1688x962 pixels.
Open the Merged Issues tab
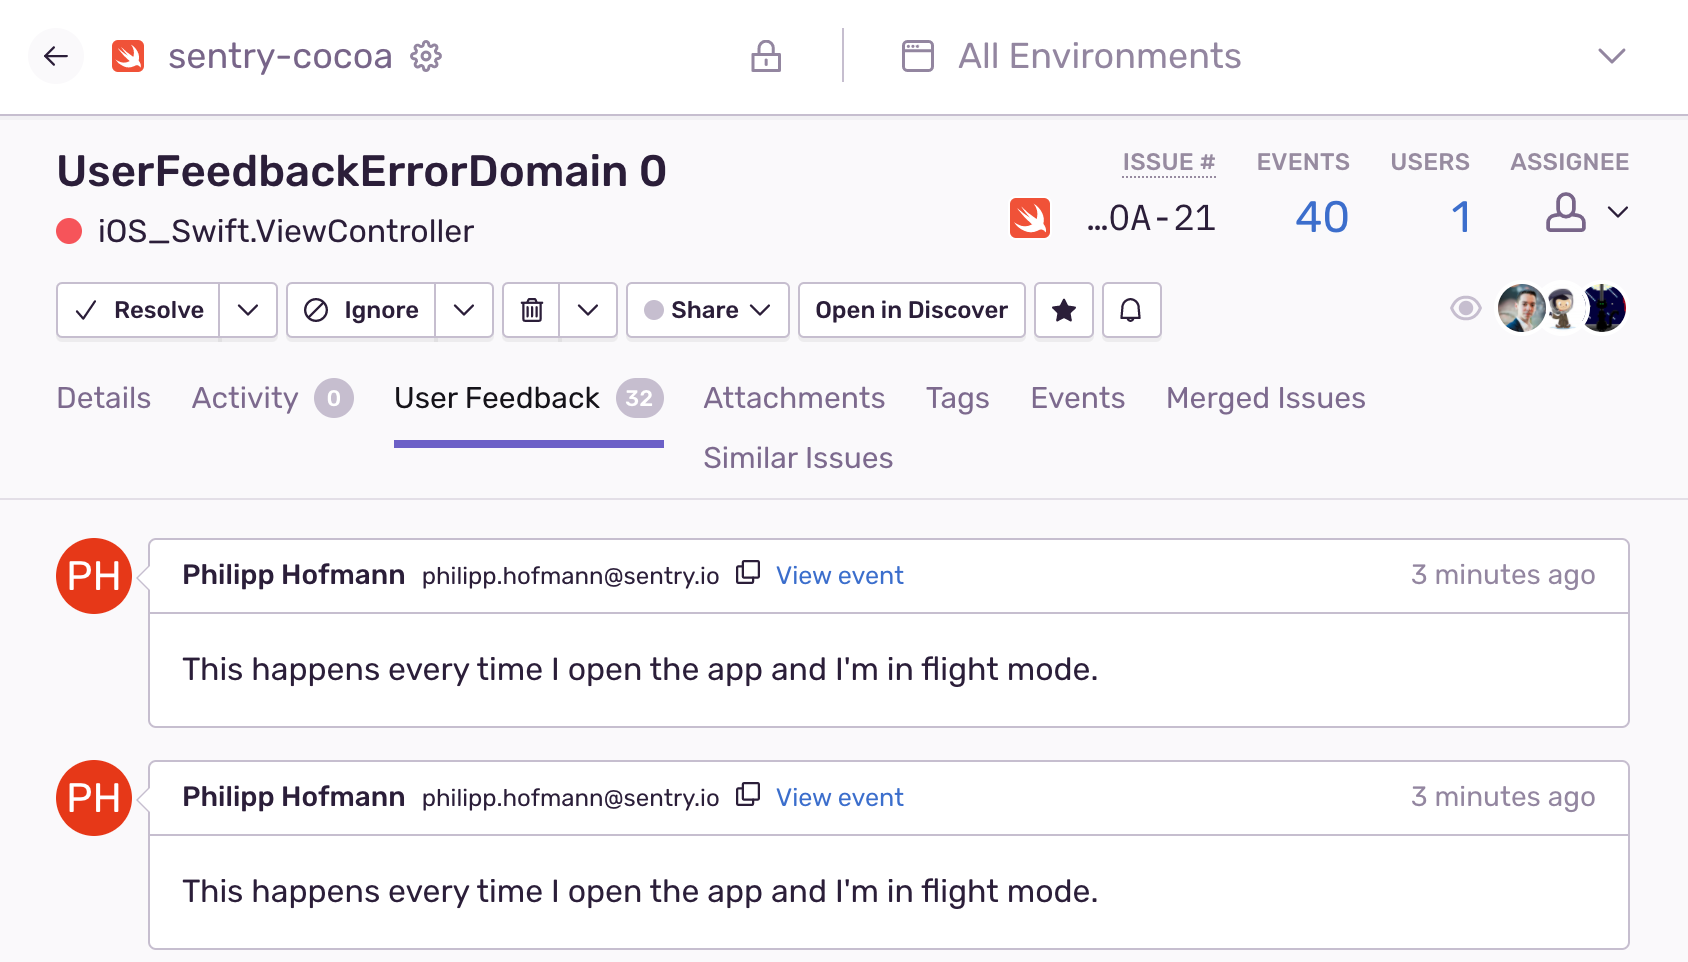(1266, 398)
